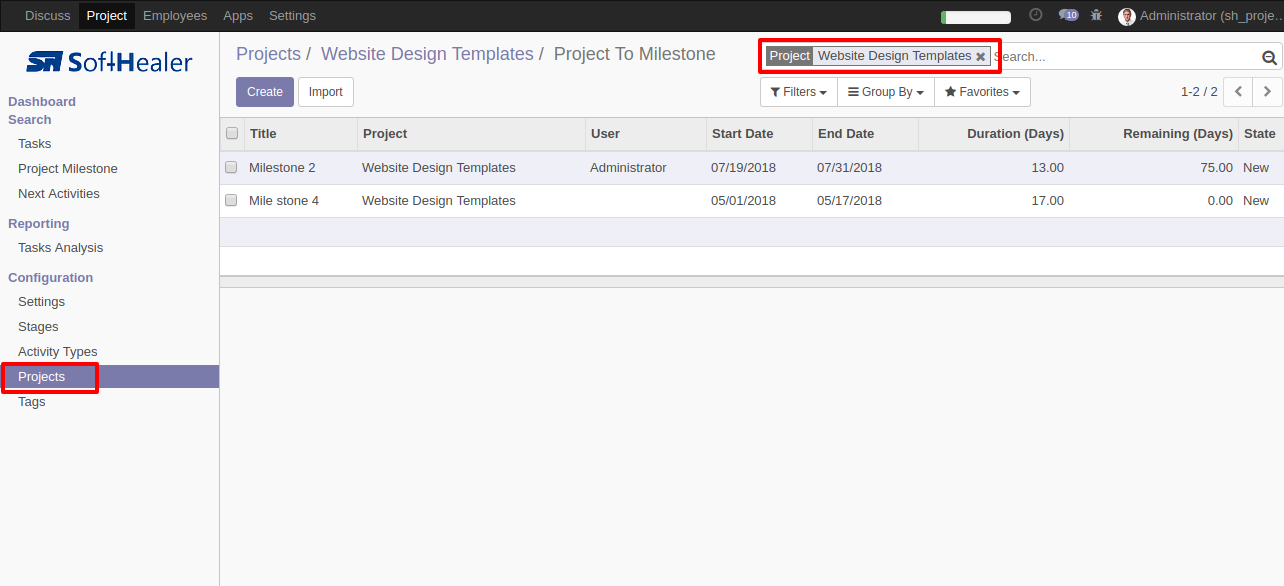Click the debug bug icon
The image size is (1284, 586).
click(1097, 15)
